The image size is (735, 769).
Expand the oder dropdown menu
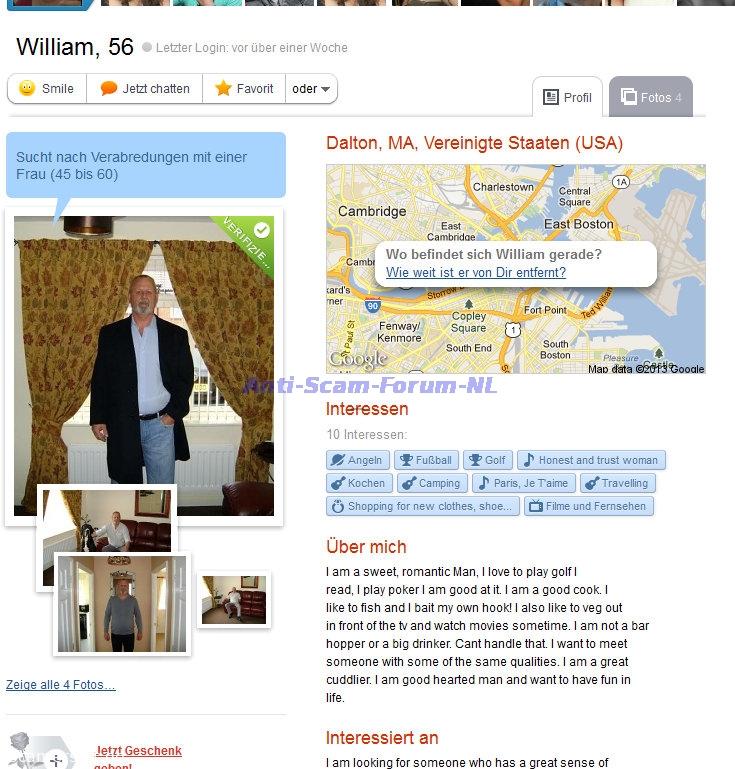pyautogui.click(x=311, y=89)
